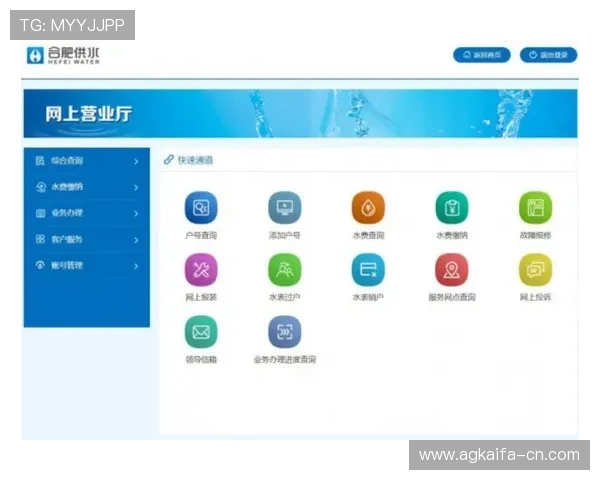The width and height of the screenshot is (600, 480).
Task: Open the orange 水费查询 droplet icon
Action: tap(368, 207)
